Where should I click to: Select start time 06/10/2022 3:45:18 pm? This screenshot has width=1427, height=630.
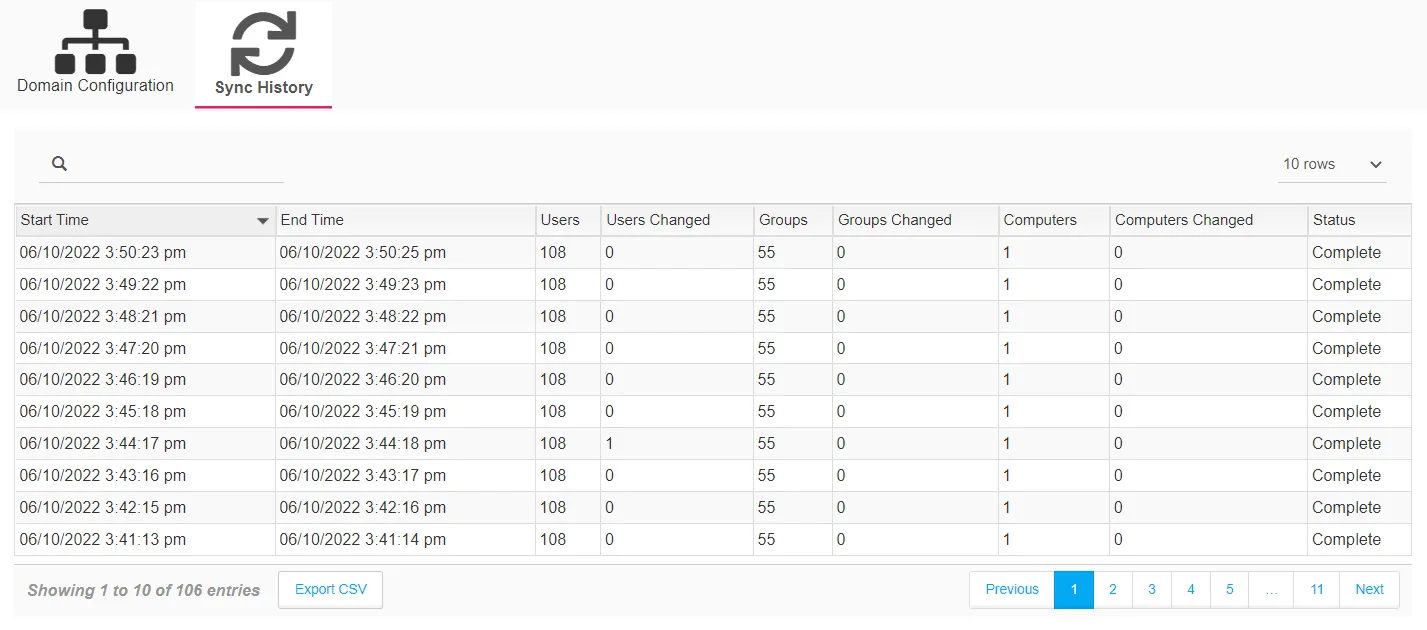click(x=103, y=412)
